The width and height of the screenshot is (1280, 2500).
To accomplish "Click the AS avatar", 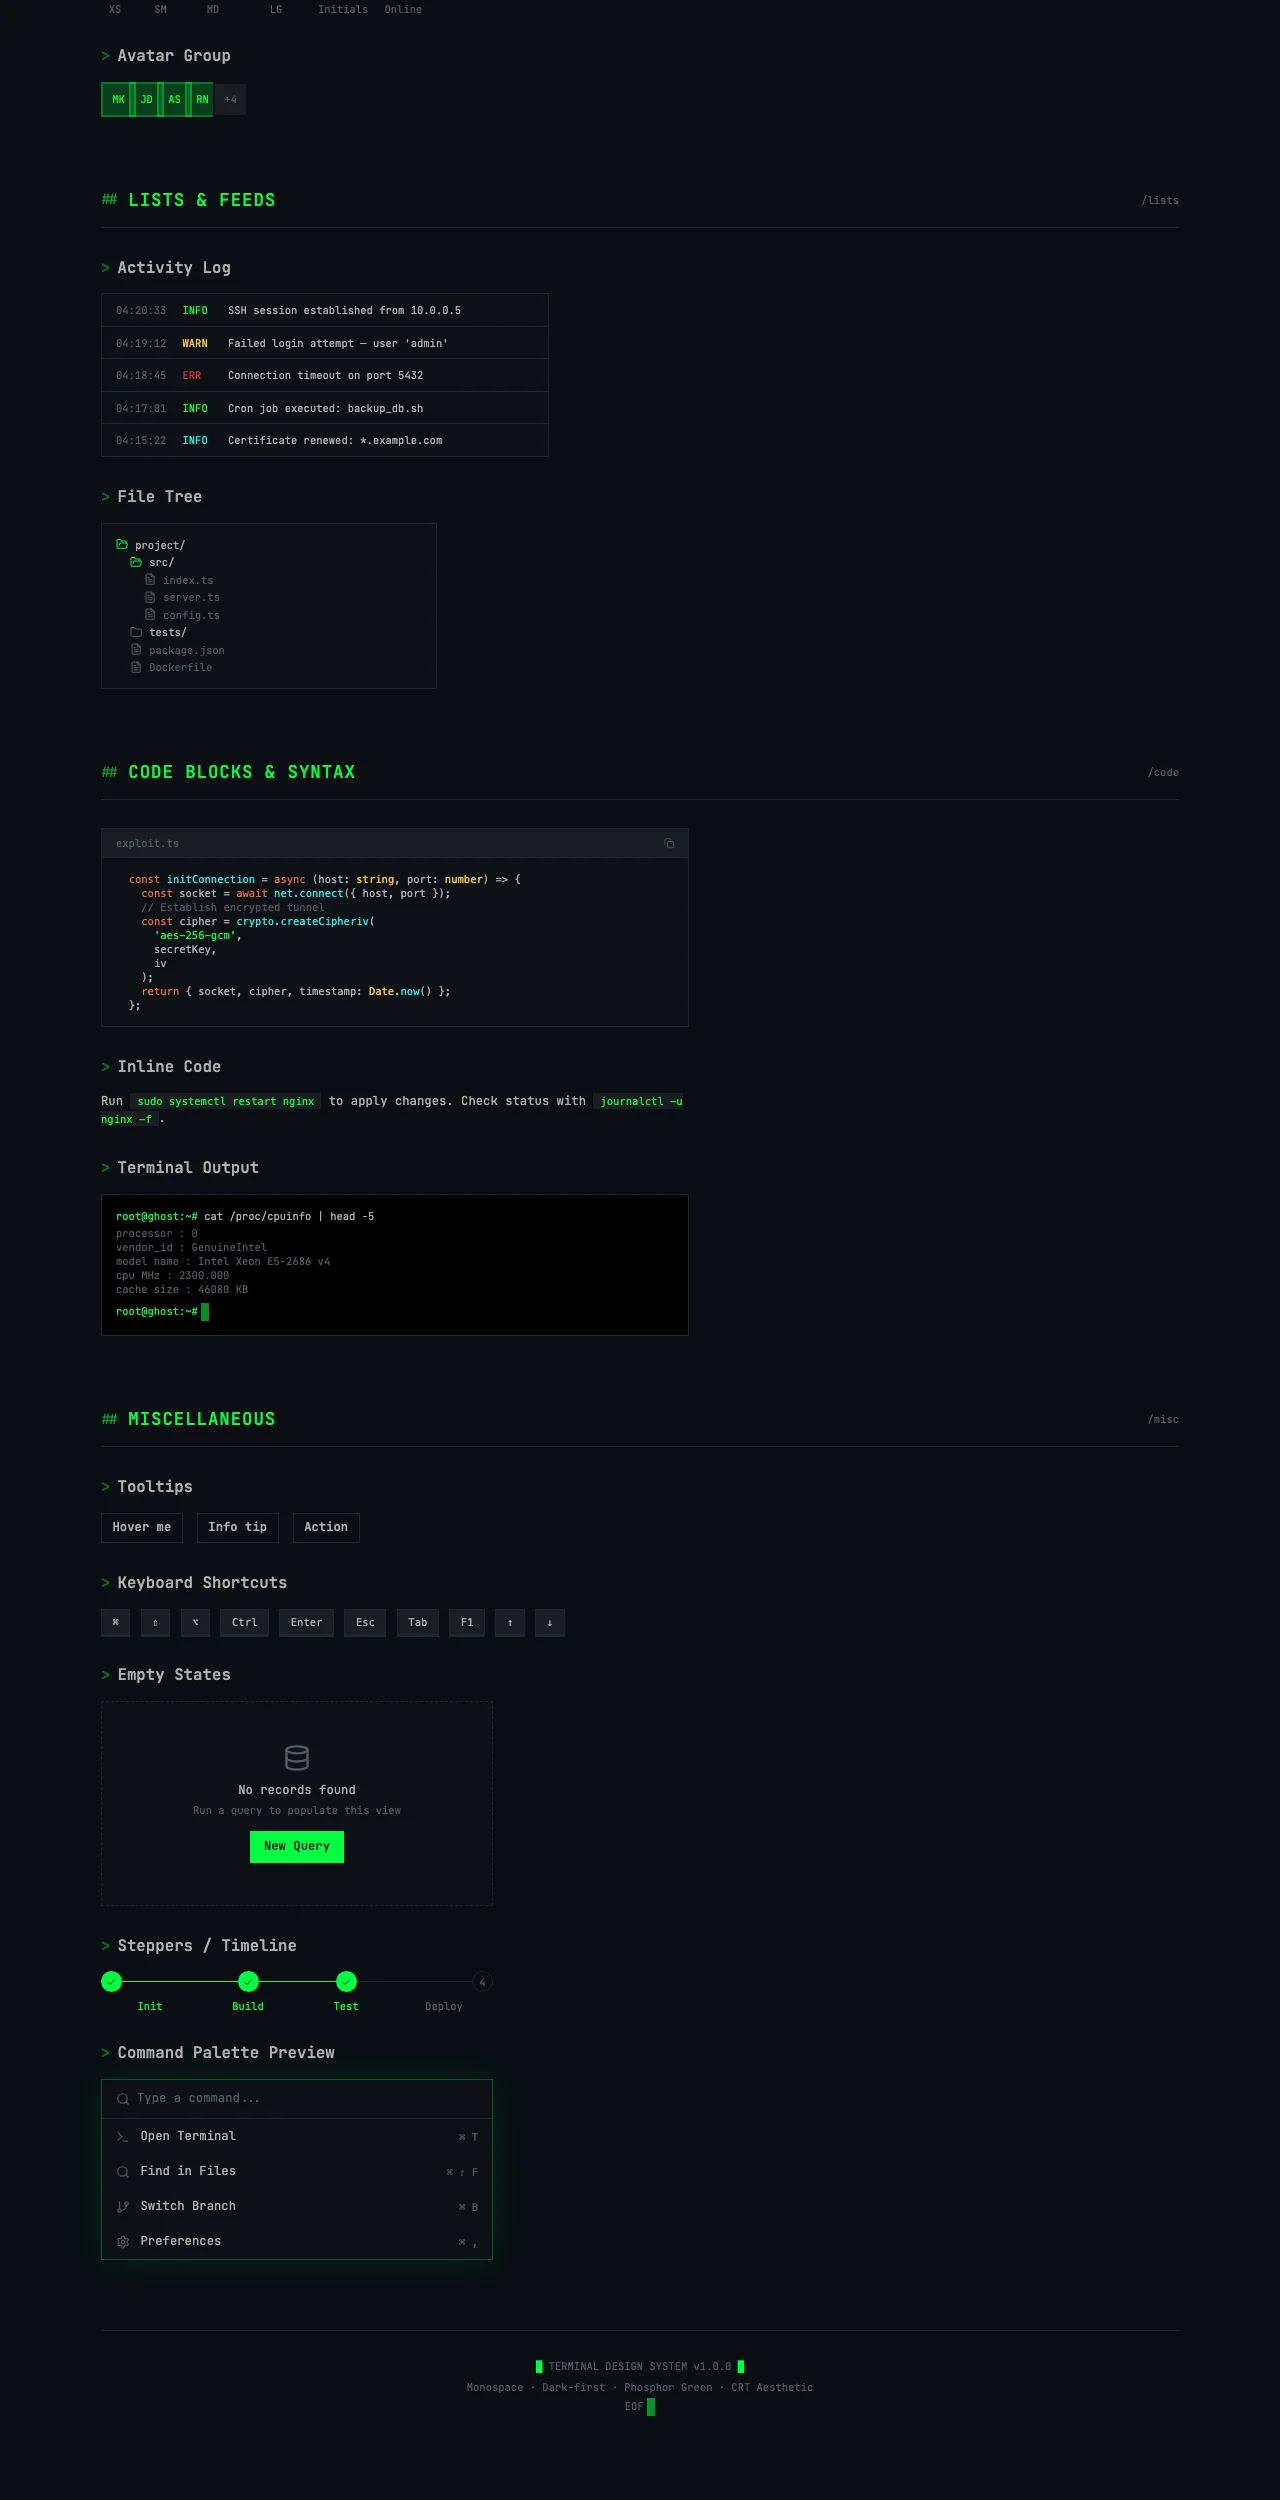I will pyautogui.click(x=174, y=100).
